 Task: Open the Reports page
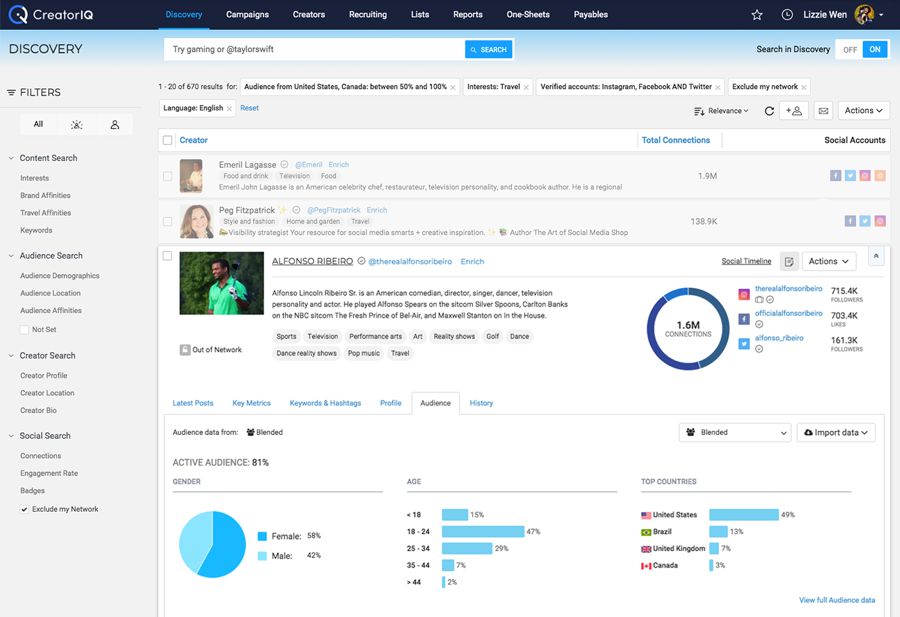point(468,14)
